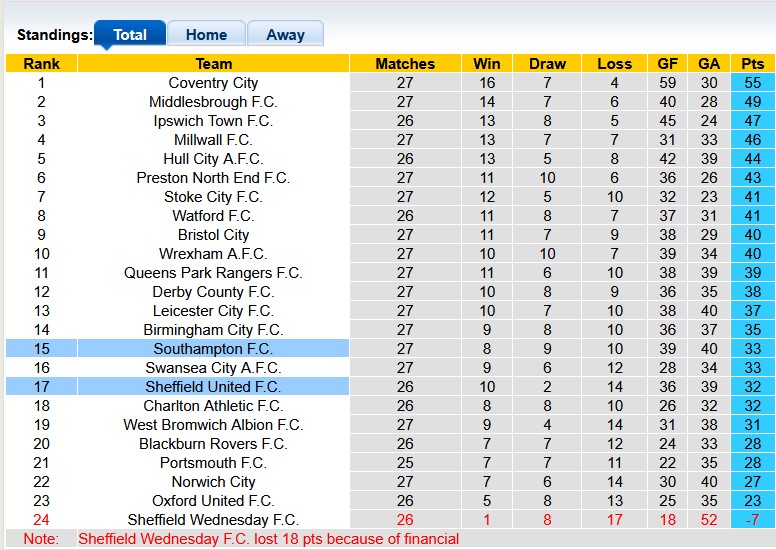The height and width of the screenshot is (550, 776).
Task: Open Queens Park Rangers F.C. link
Action: (x=213, y=273)
